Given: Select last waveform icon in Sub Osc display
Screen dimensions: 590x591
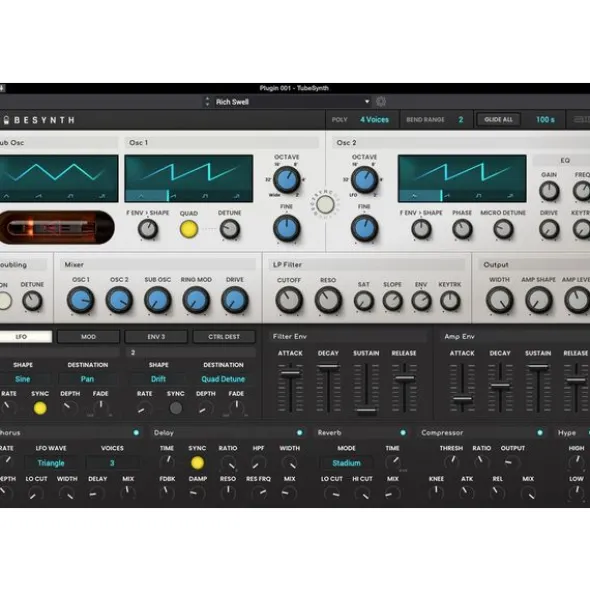Looking at the screenshot, I should pos(102,196).
